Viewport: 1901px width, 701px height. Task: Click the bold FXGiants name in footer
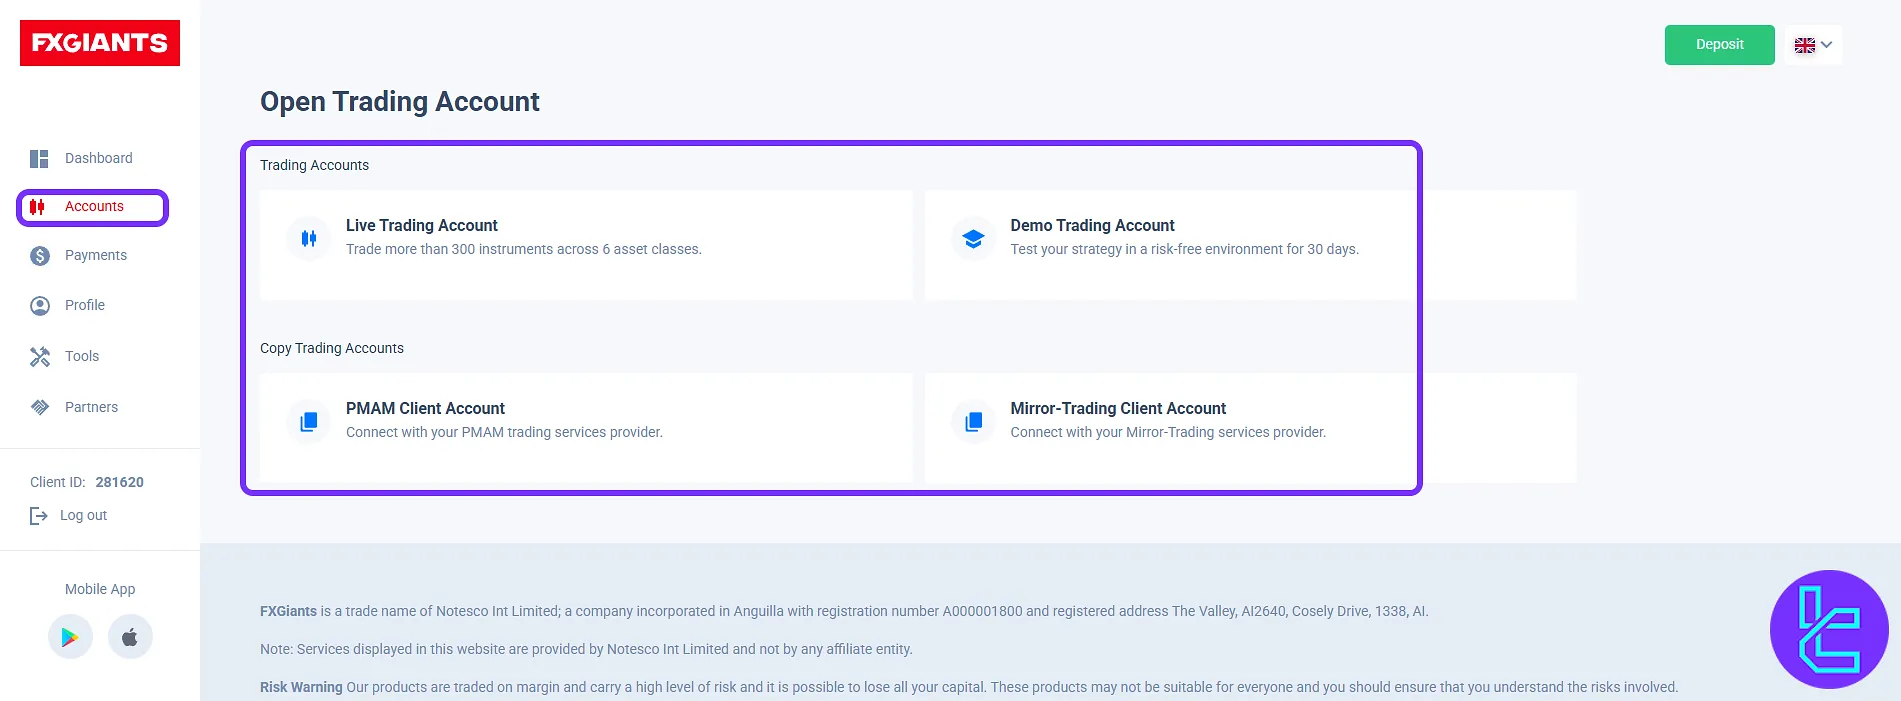(288, 611)
